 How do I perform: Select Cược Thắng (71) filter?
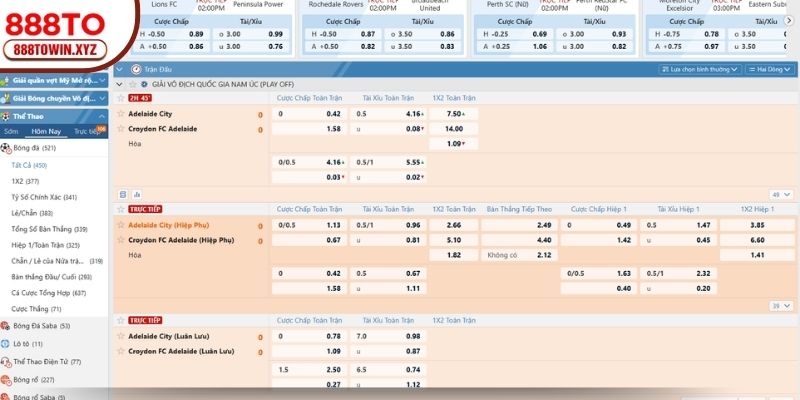pos(36,309)
